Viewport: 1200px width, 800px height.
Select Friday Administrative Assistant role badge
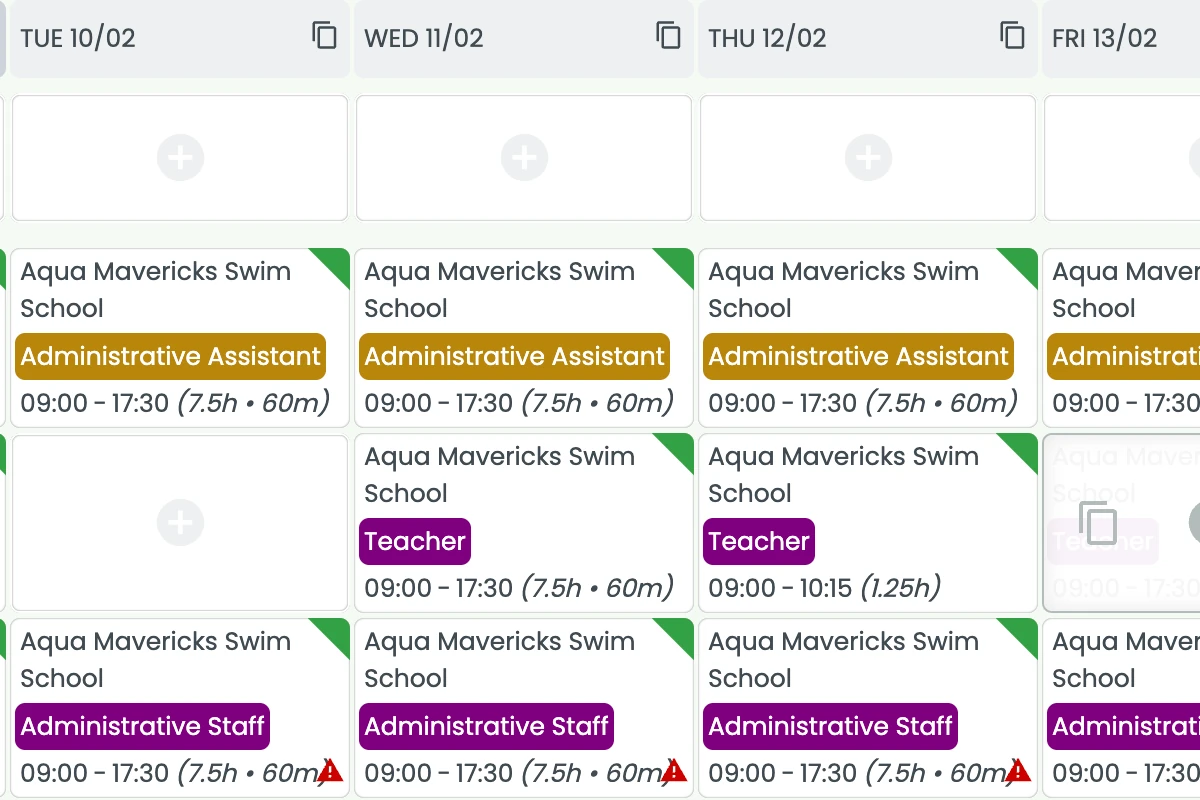pos(1124,356)
